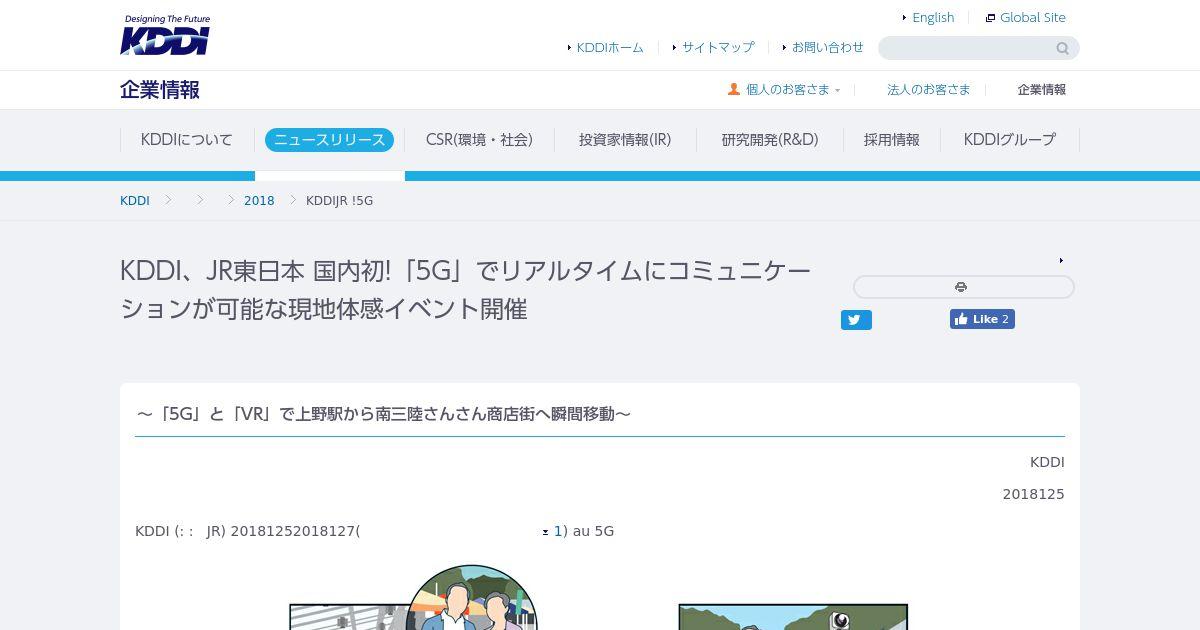The width and height of the screenshot is (1200, 630).
Task: Go to KDDI breadcrumb link
Action: pyautogui.click(x=135, y=200)
